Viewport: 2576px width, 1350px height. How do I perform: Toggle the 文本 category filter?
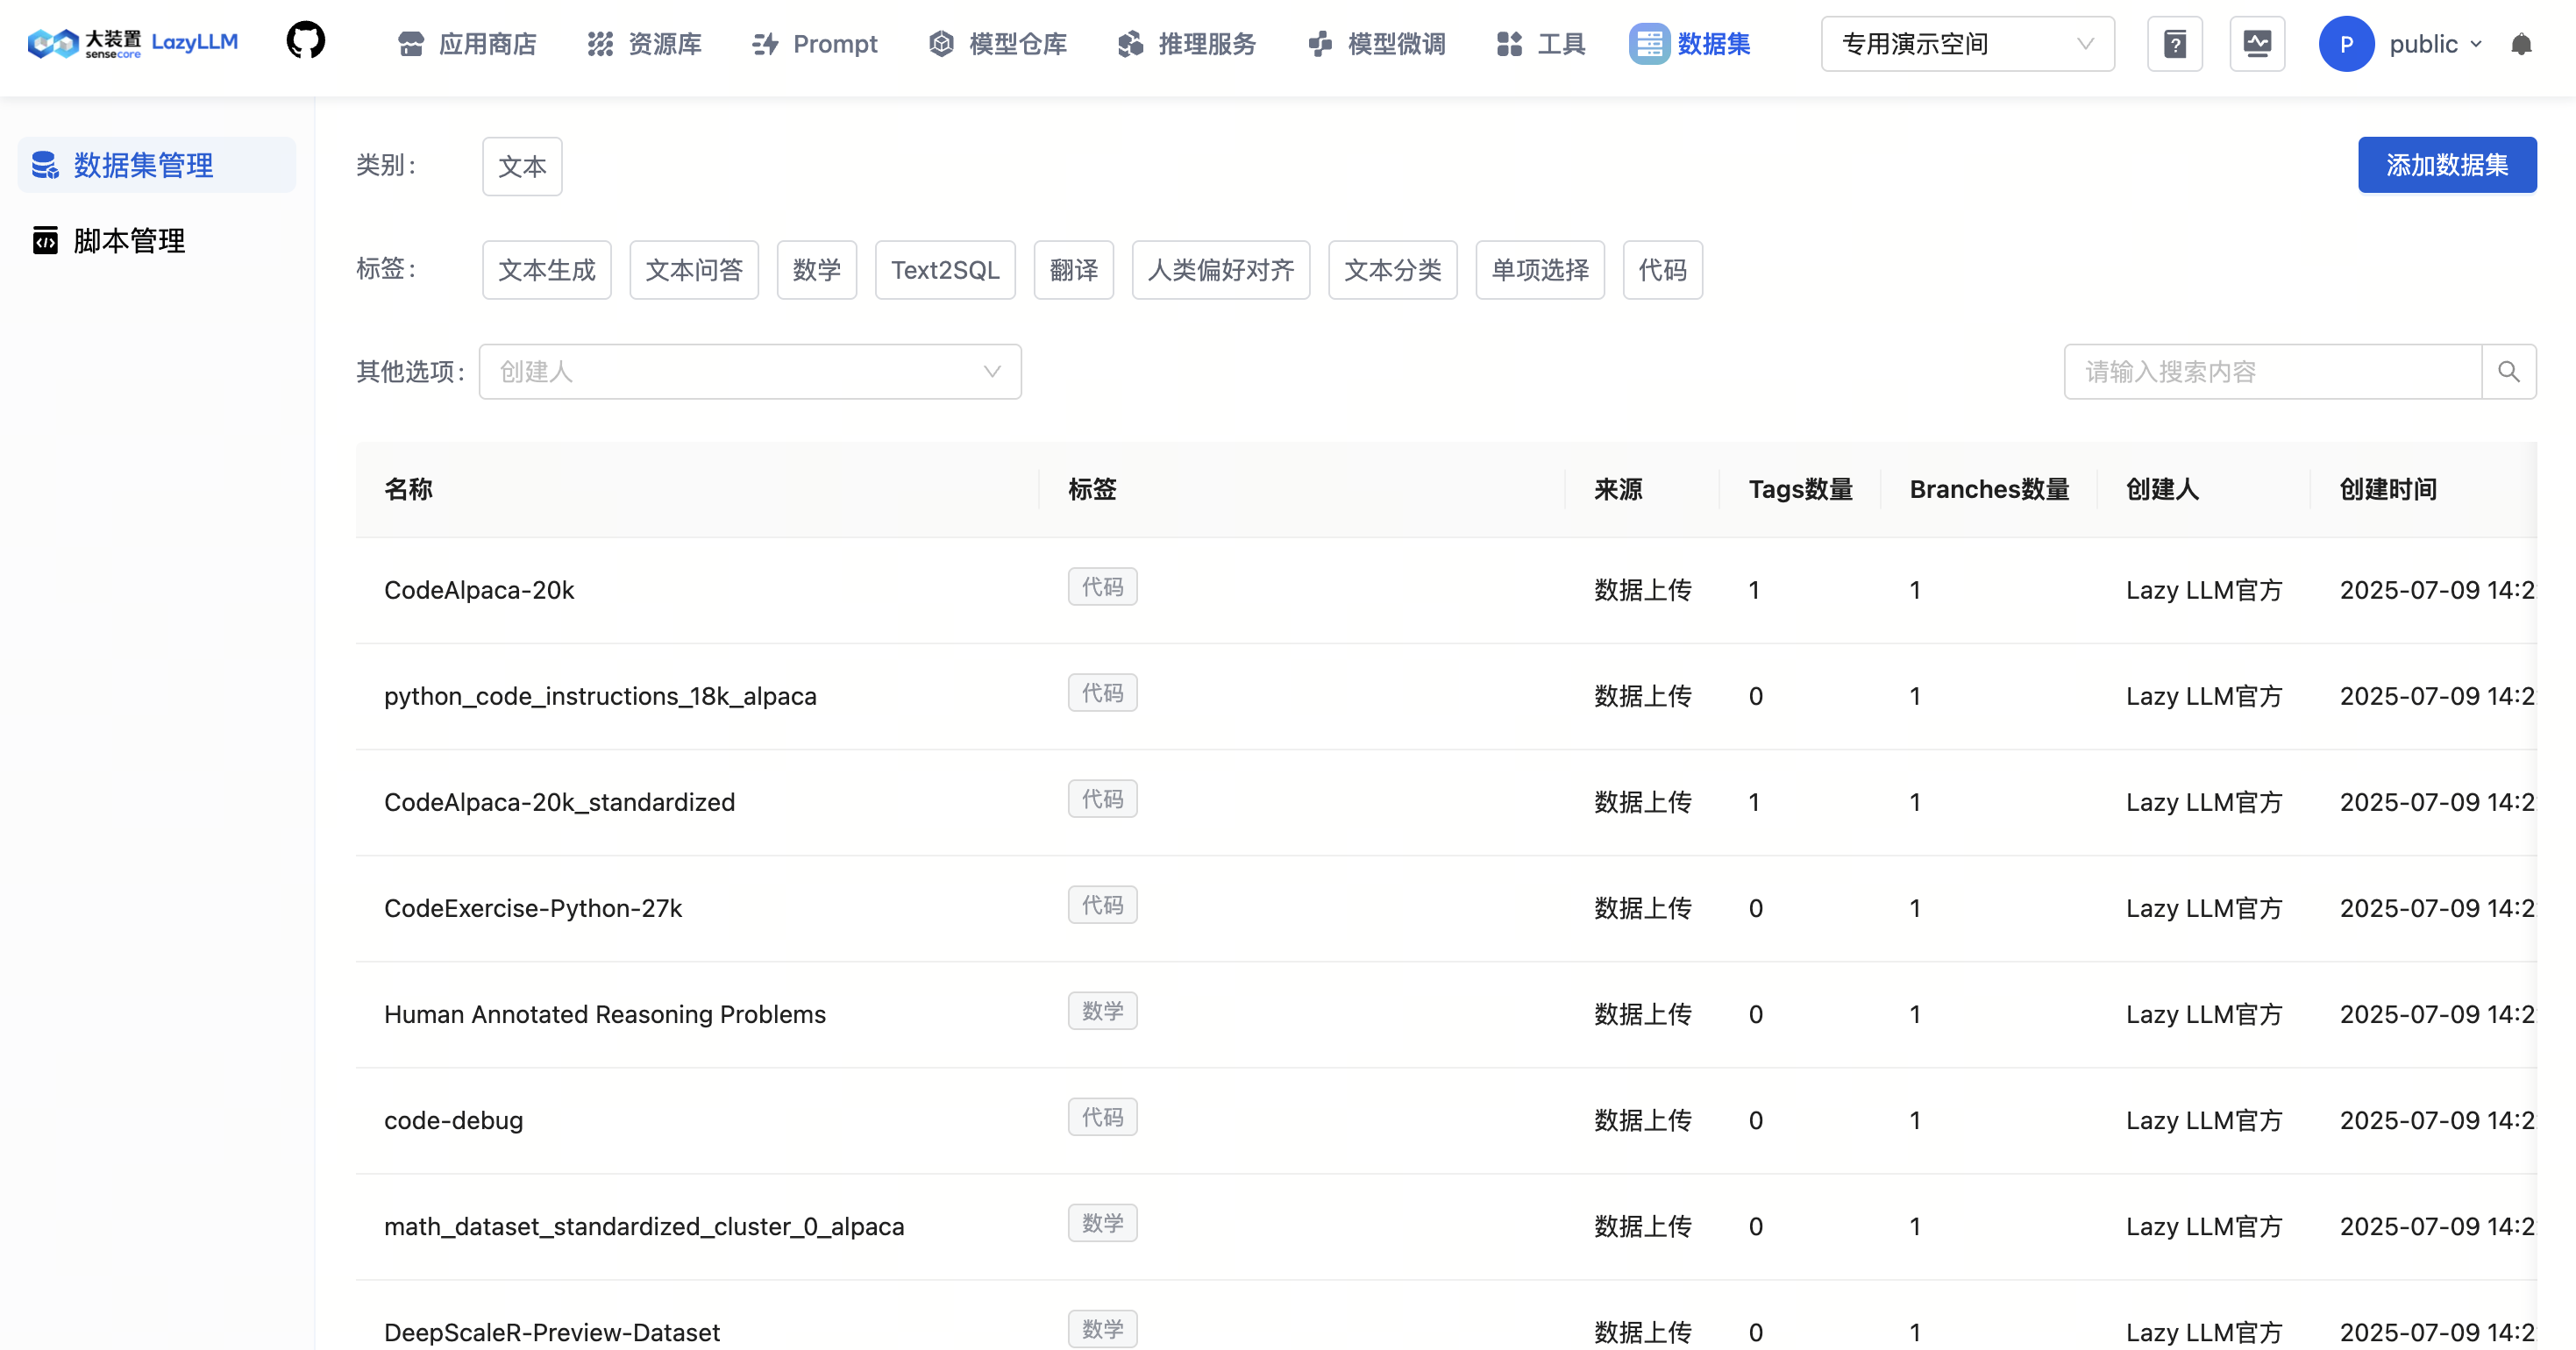[522, 166]
